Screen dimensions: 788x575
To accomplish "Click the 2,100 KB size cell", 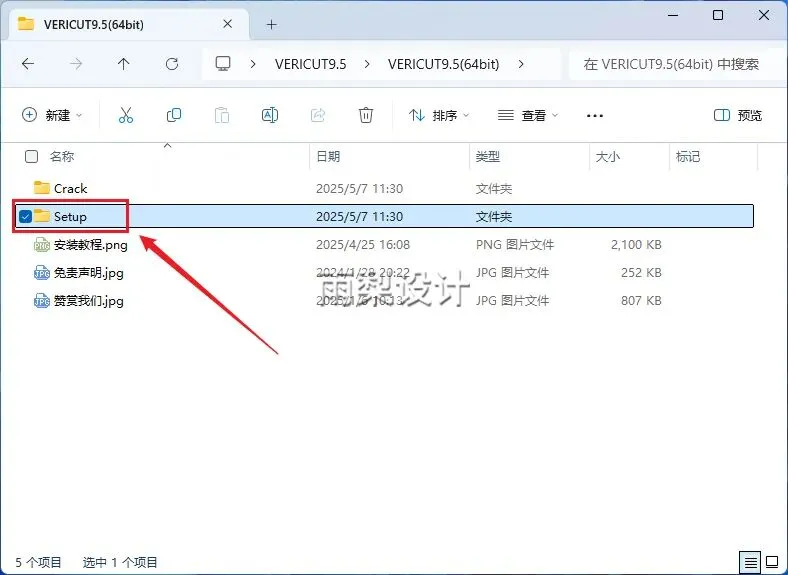I will [636, 245].
